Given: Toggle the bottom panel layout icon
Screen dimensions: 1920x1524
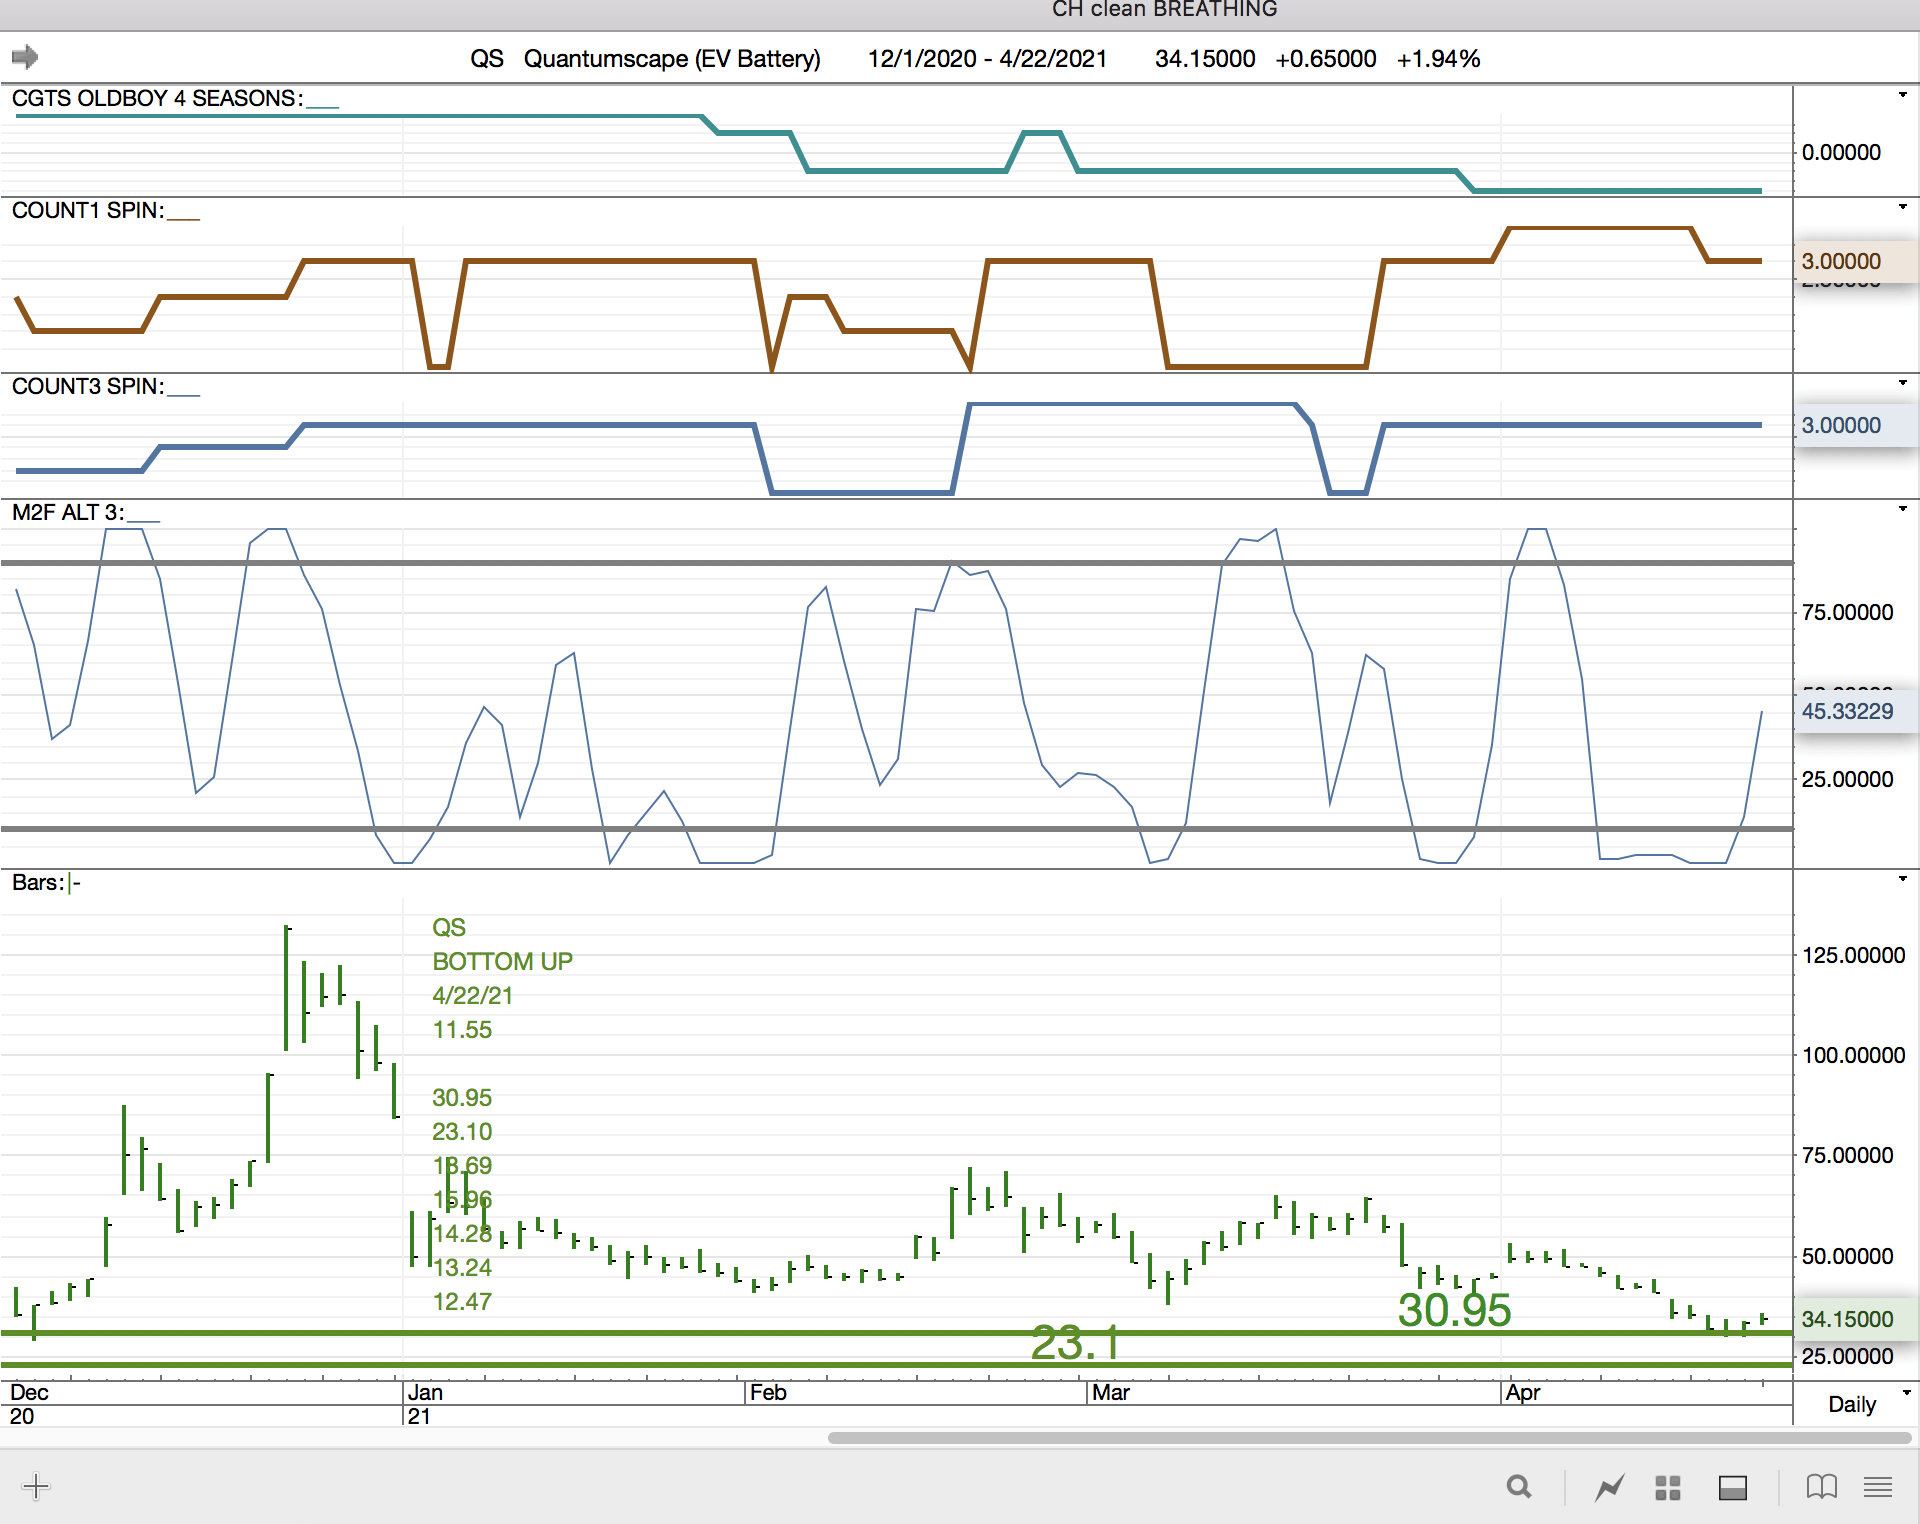Looking at the screenshot, I should (1732, 1487).
